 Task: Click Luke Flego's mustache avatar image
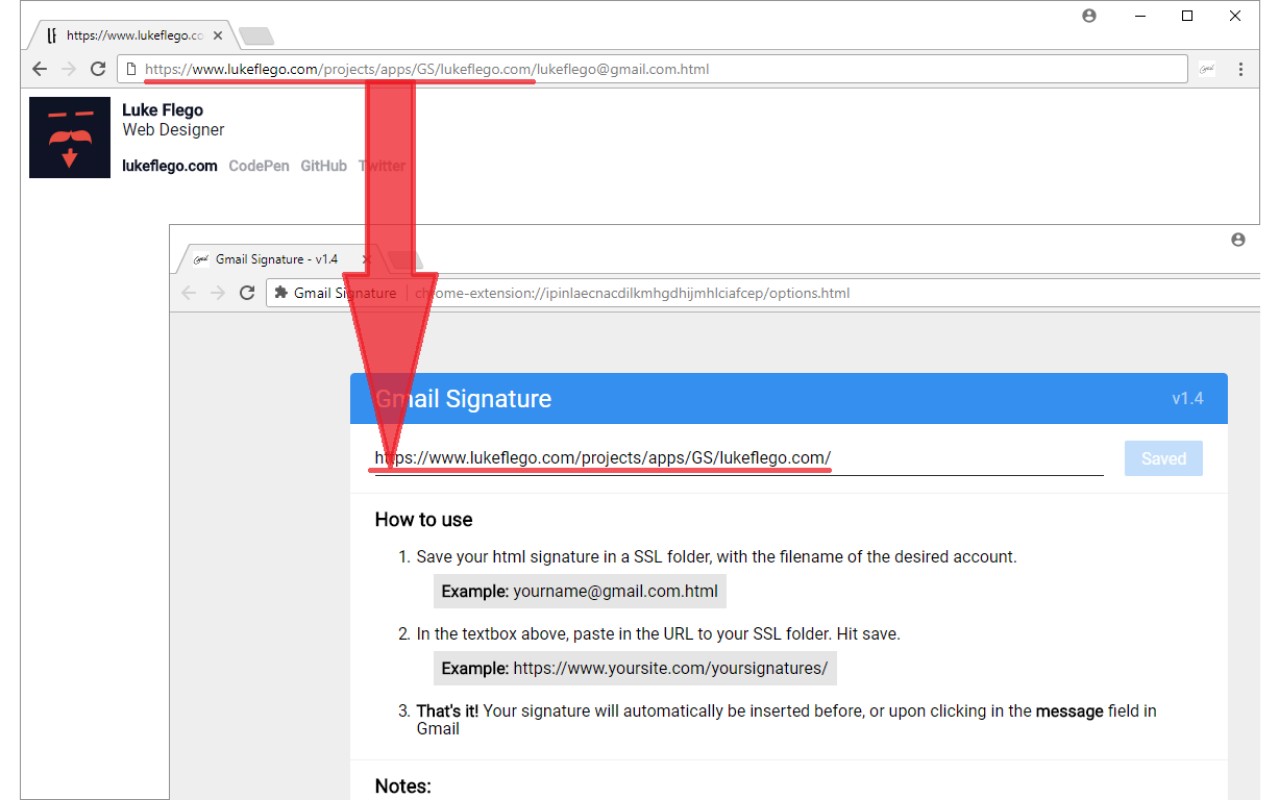(x=70, y=138)
